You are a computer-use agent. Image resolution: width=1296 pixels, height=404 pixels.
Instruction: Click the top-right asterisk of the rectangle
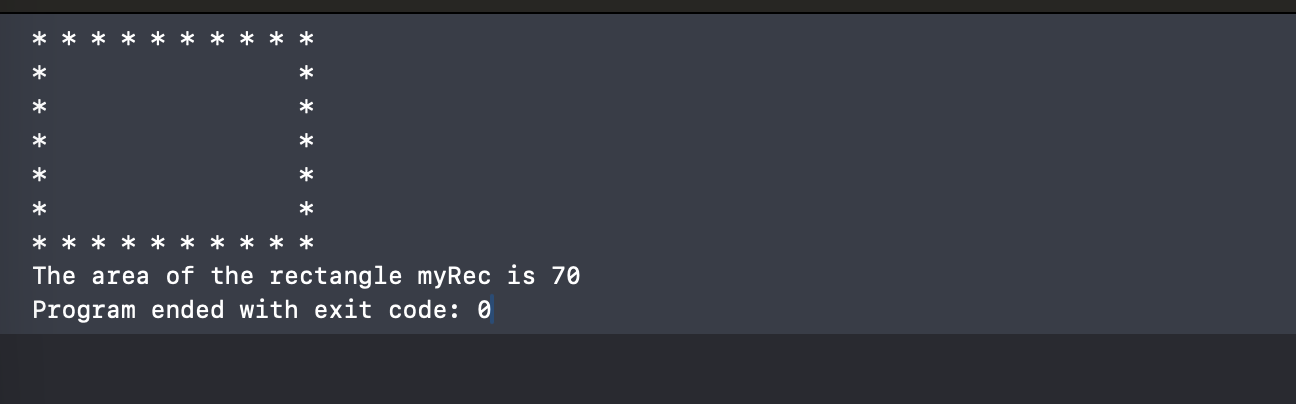coord(307,40)
